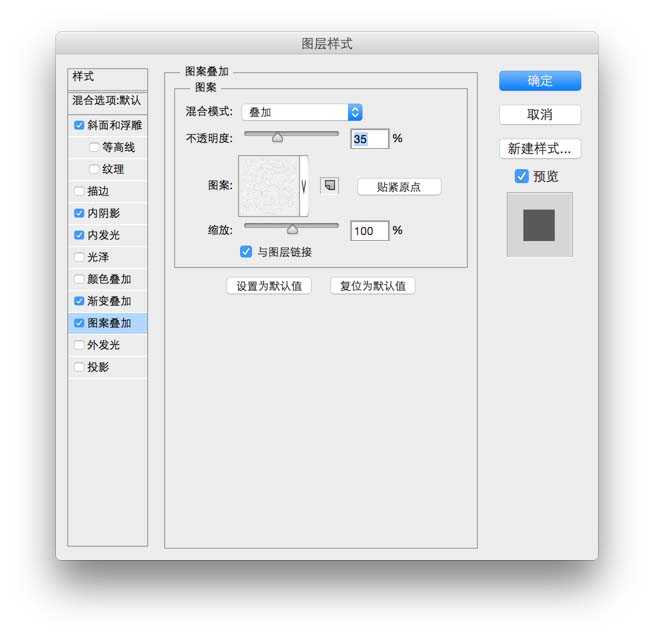Viewport: 654px width, 640px height.
Task: Click the pattern thumbnail swatch
Action: (x=269, y=186)
